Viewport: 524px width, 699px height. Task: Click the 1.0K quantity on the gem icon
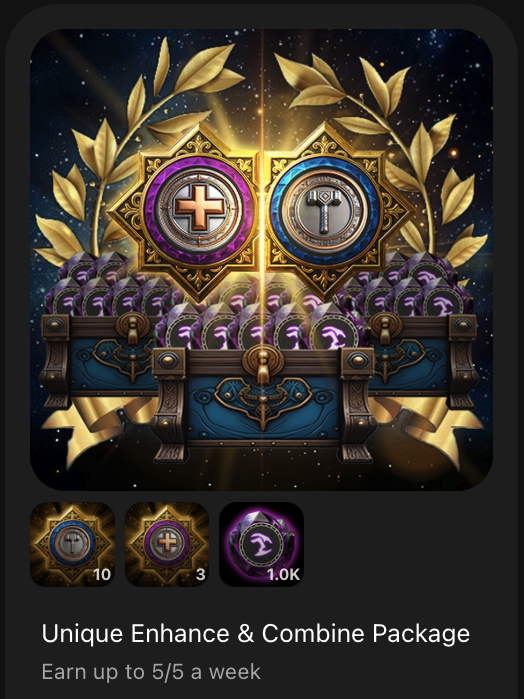pyautogui.click(x=284, y=575)
